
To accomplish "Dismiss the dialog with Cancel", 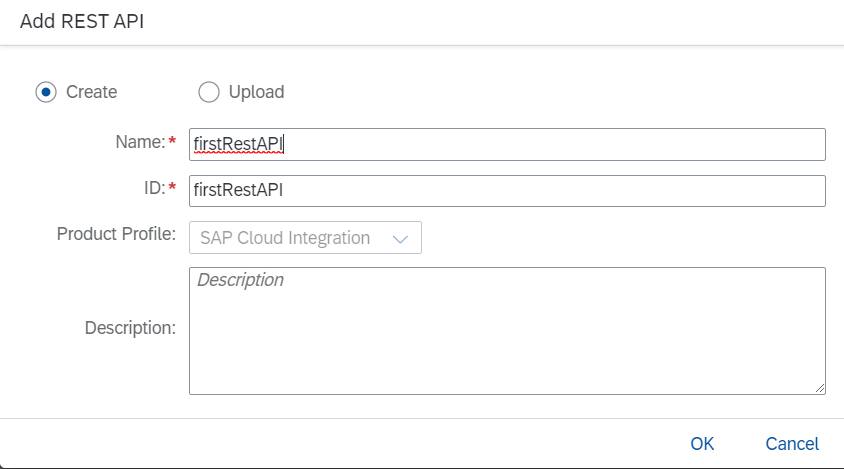I will pyautogui.click(x=792, y=444).
